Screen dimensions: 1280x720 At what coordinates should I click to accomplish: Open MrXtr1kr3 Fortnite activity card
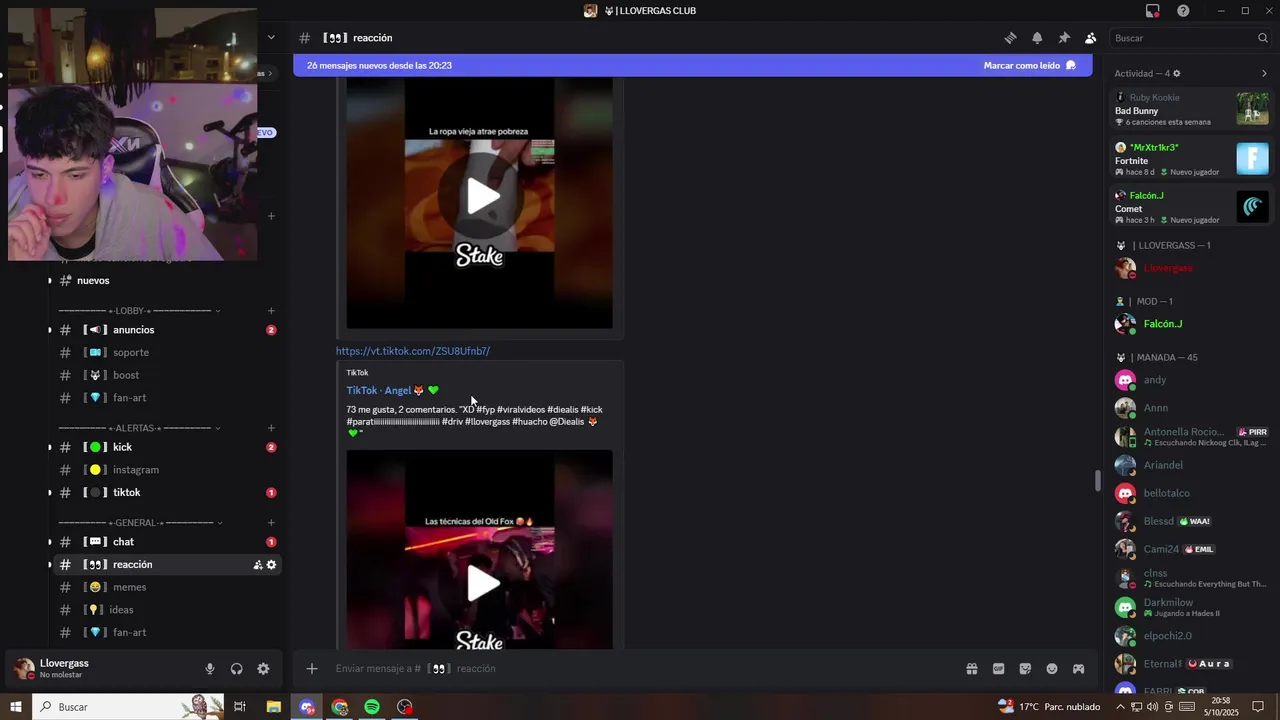click(1191, 159)
